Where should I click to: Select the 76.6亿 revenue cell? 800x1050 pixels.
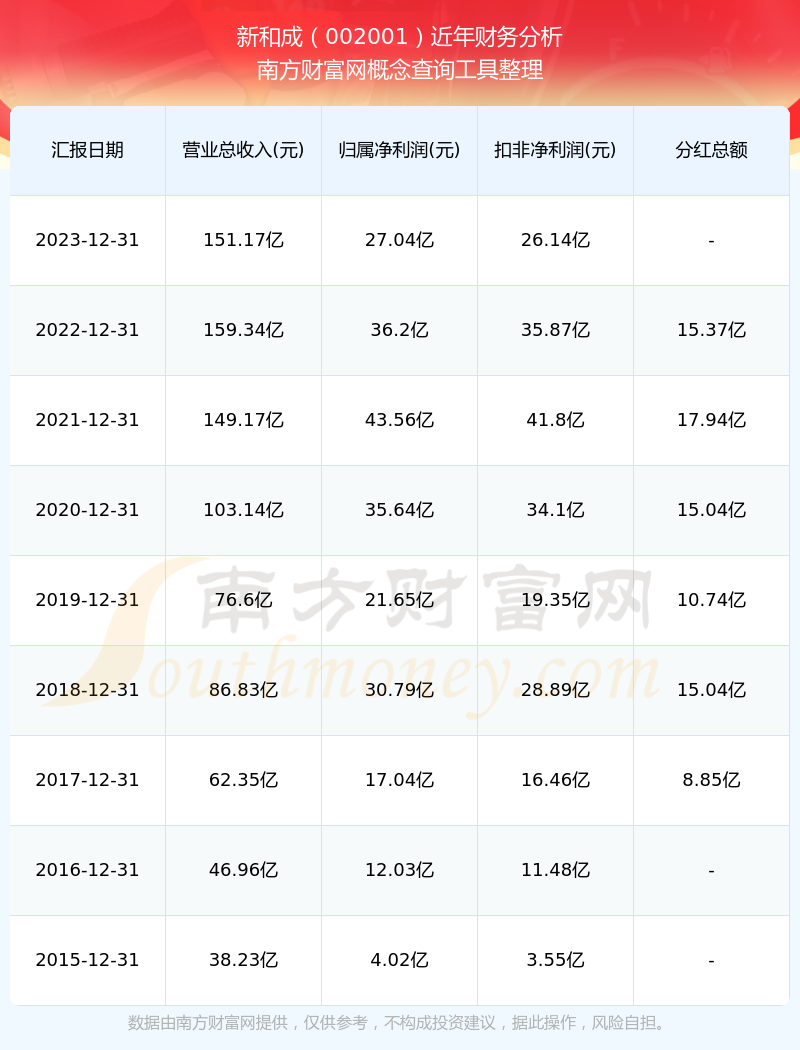[244, 600]
